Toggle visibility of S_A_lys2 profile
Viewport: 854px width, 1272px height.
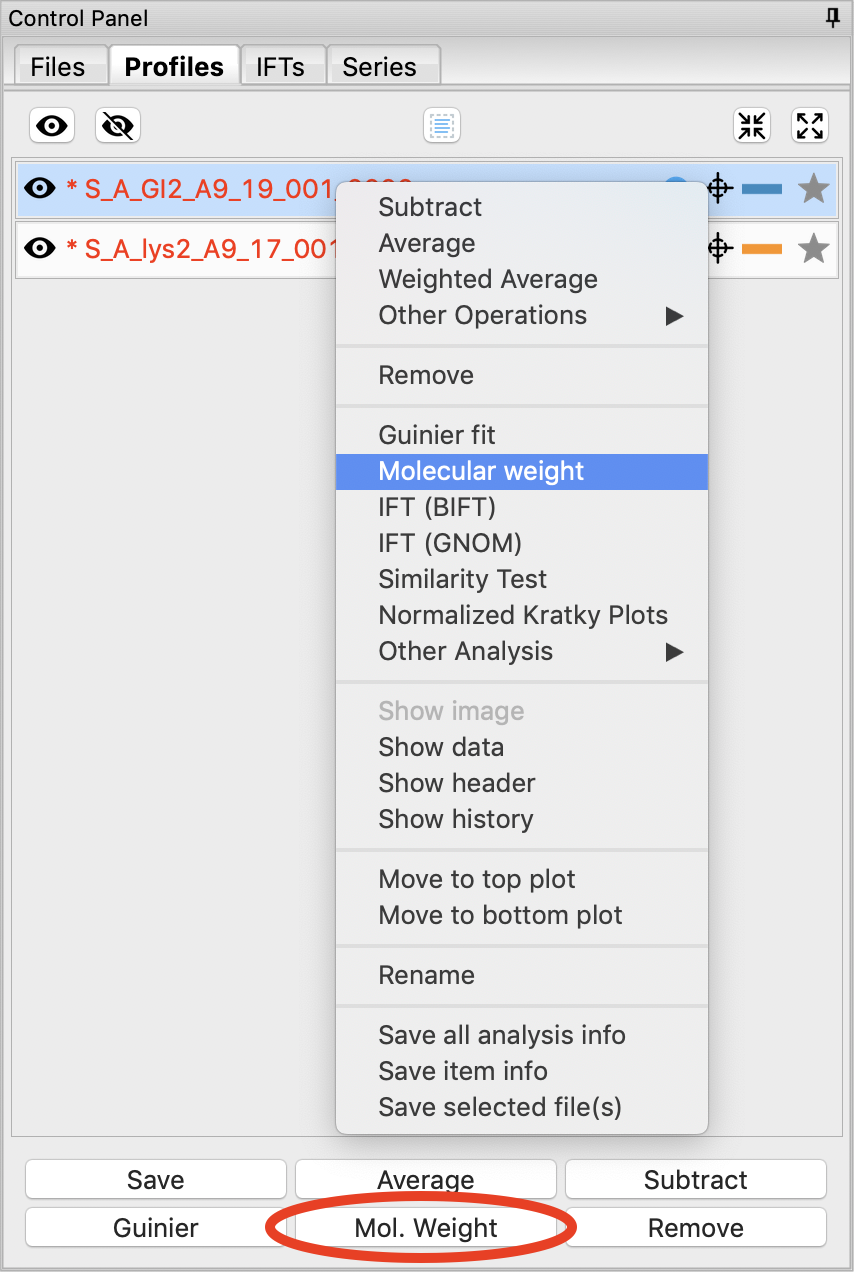40,248
